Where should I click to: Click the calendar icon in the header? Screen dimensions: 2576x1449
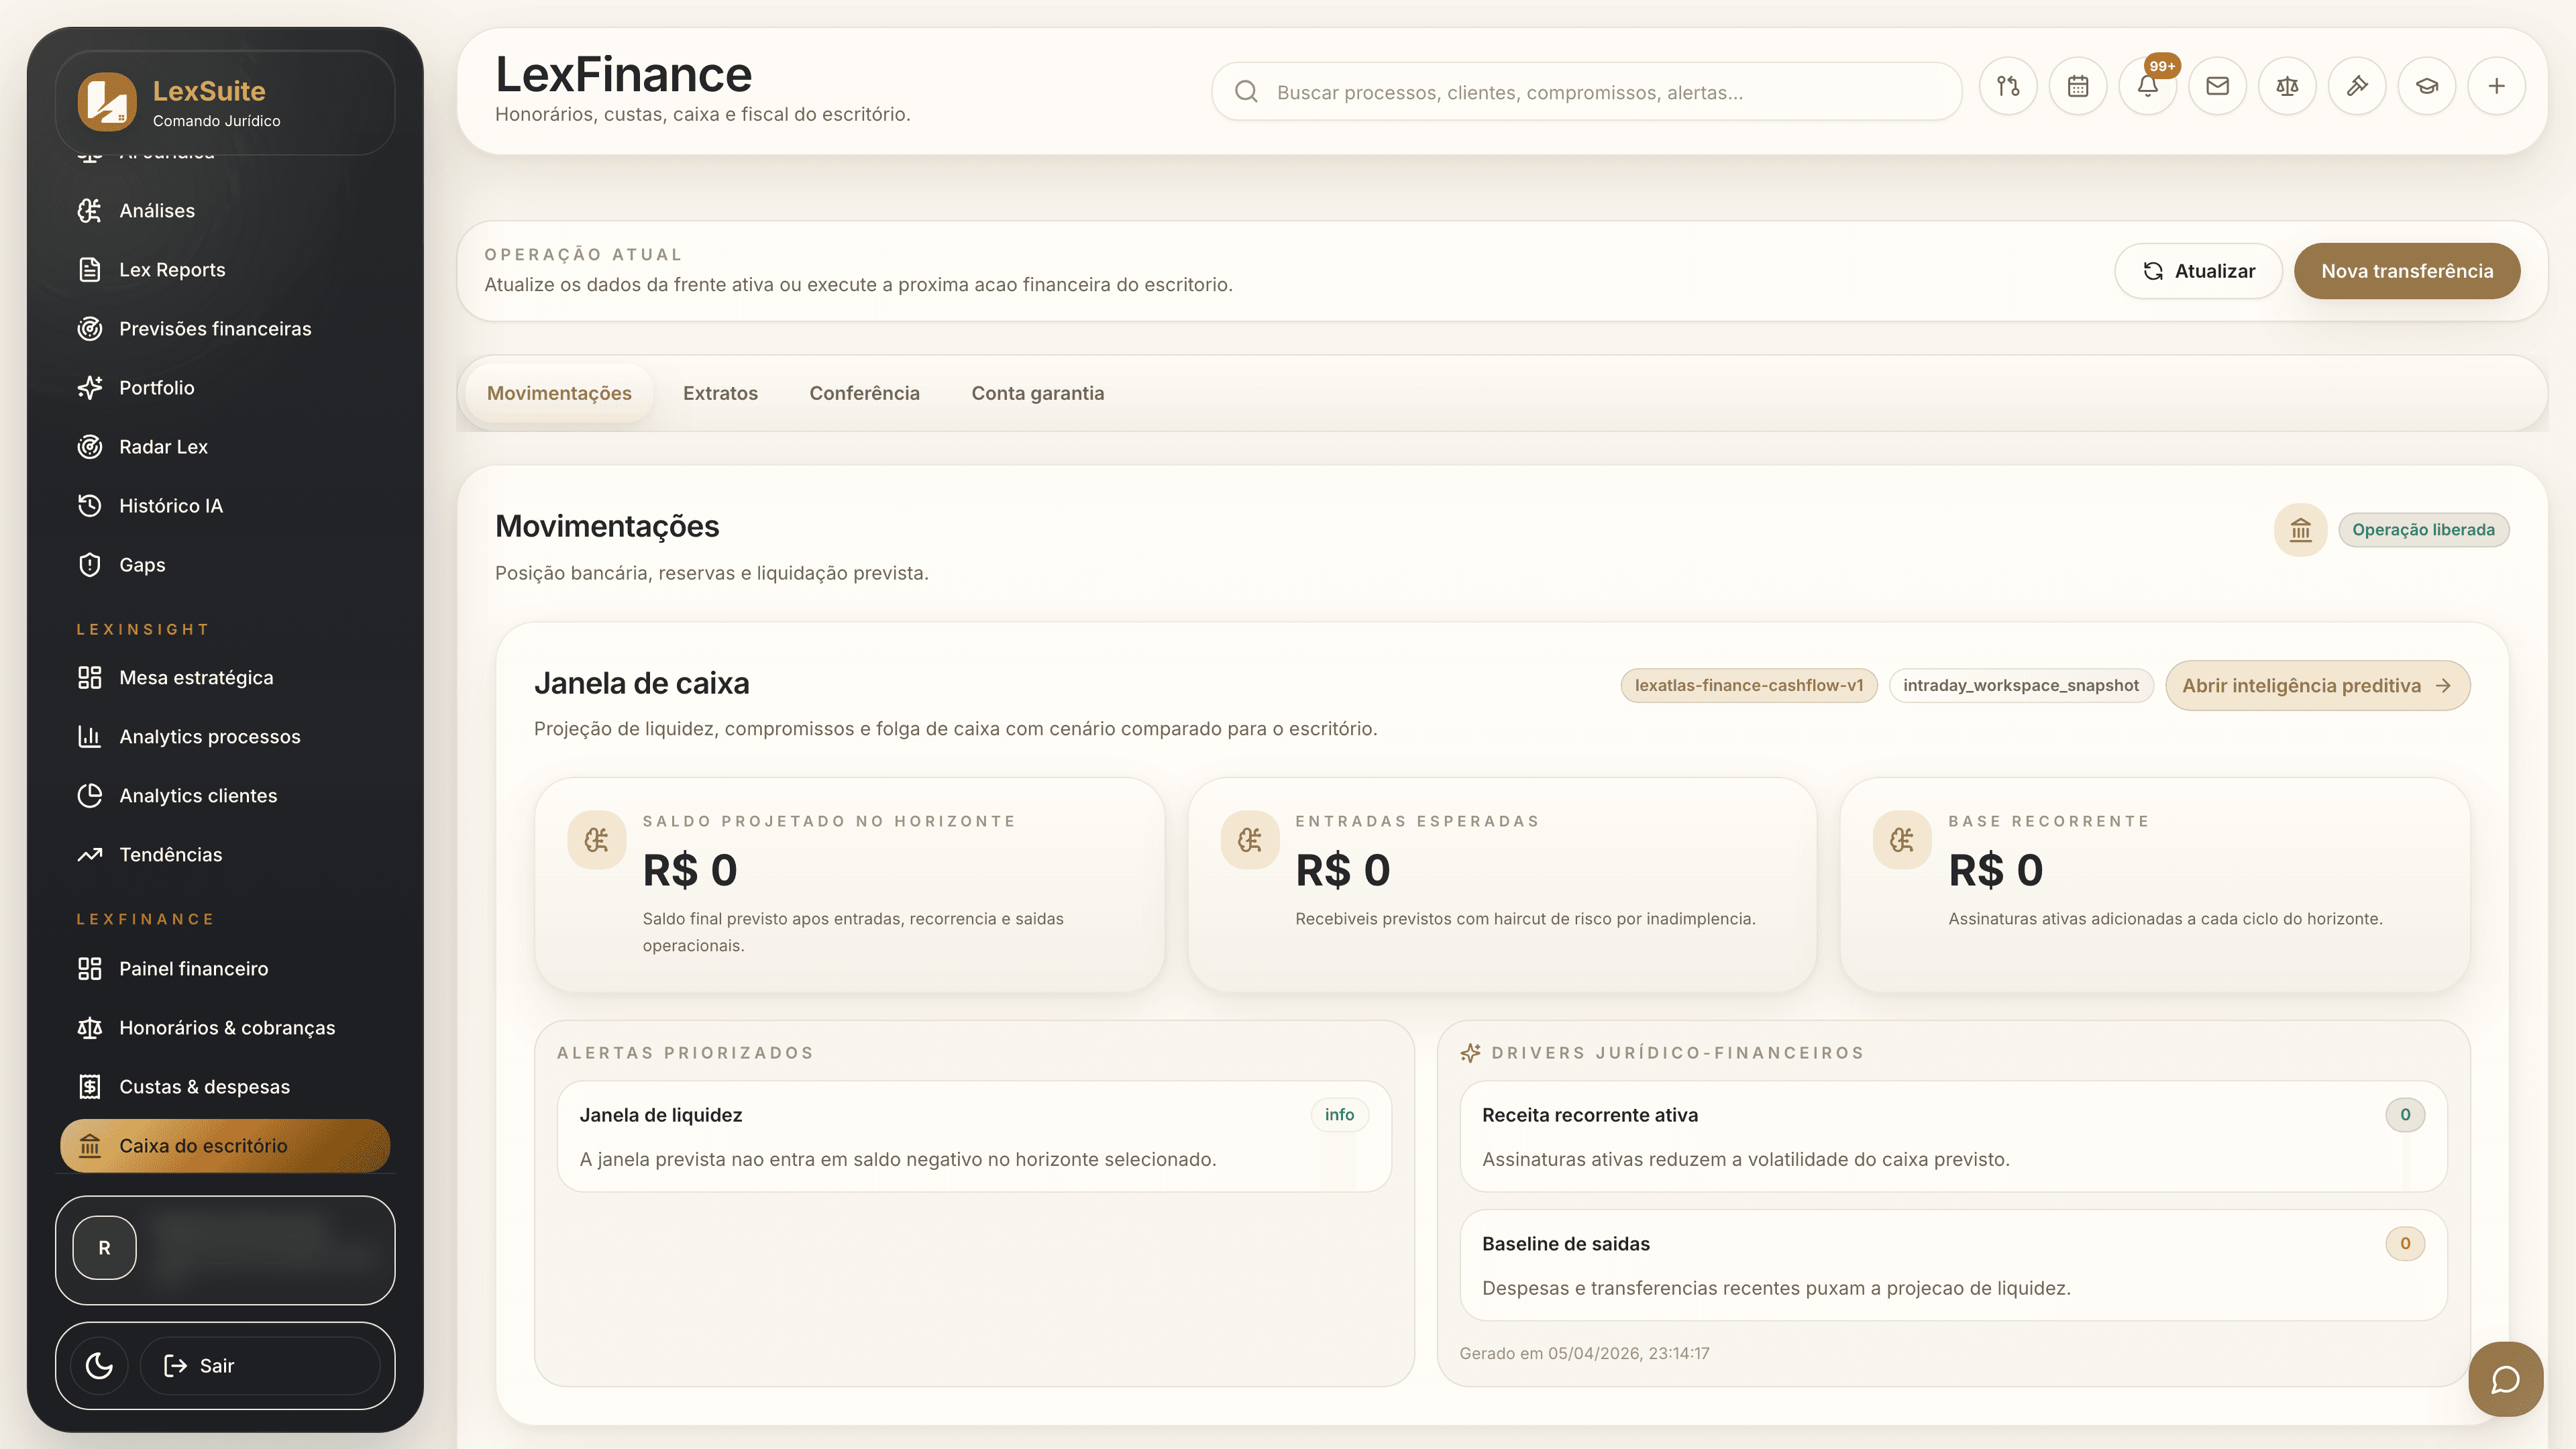[x=2078, y=86]
